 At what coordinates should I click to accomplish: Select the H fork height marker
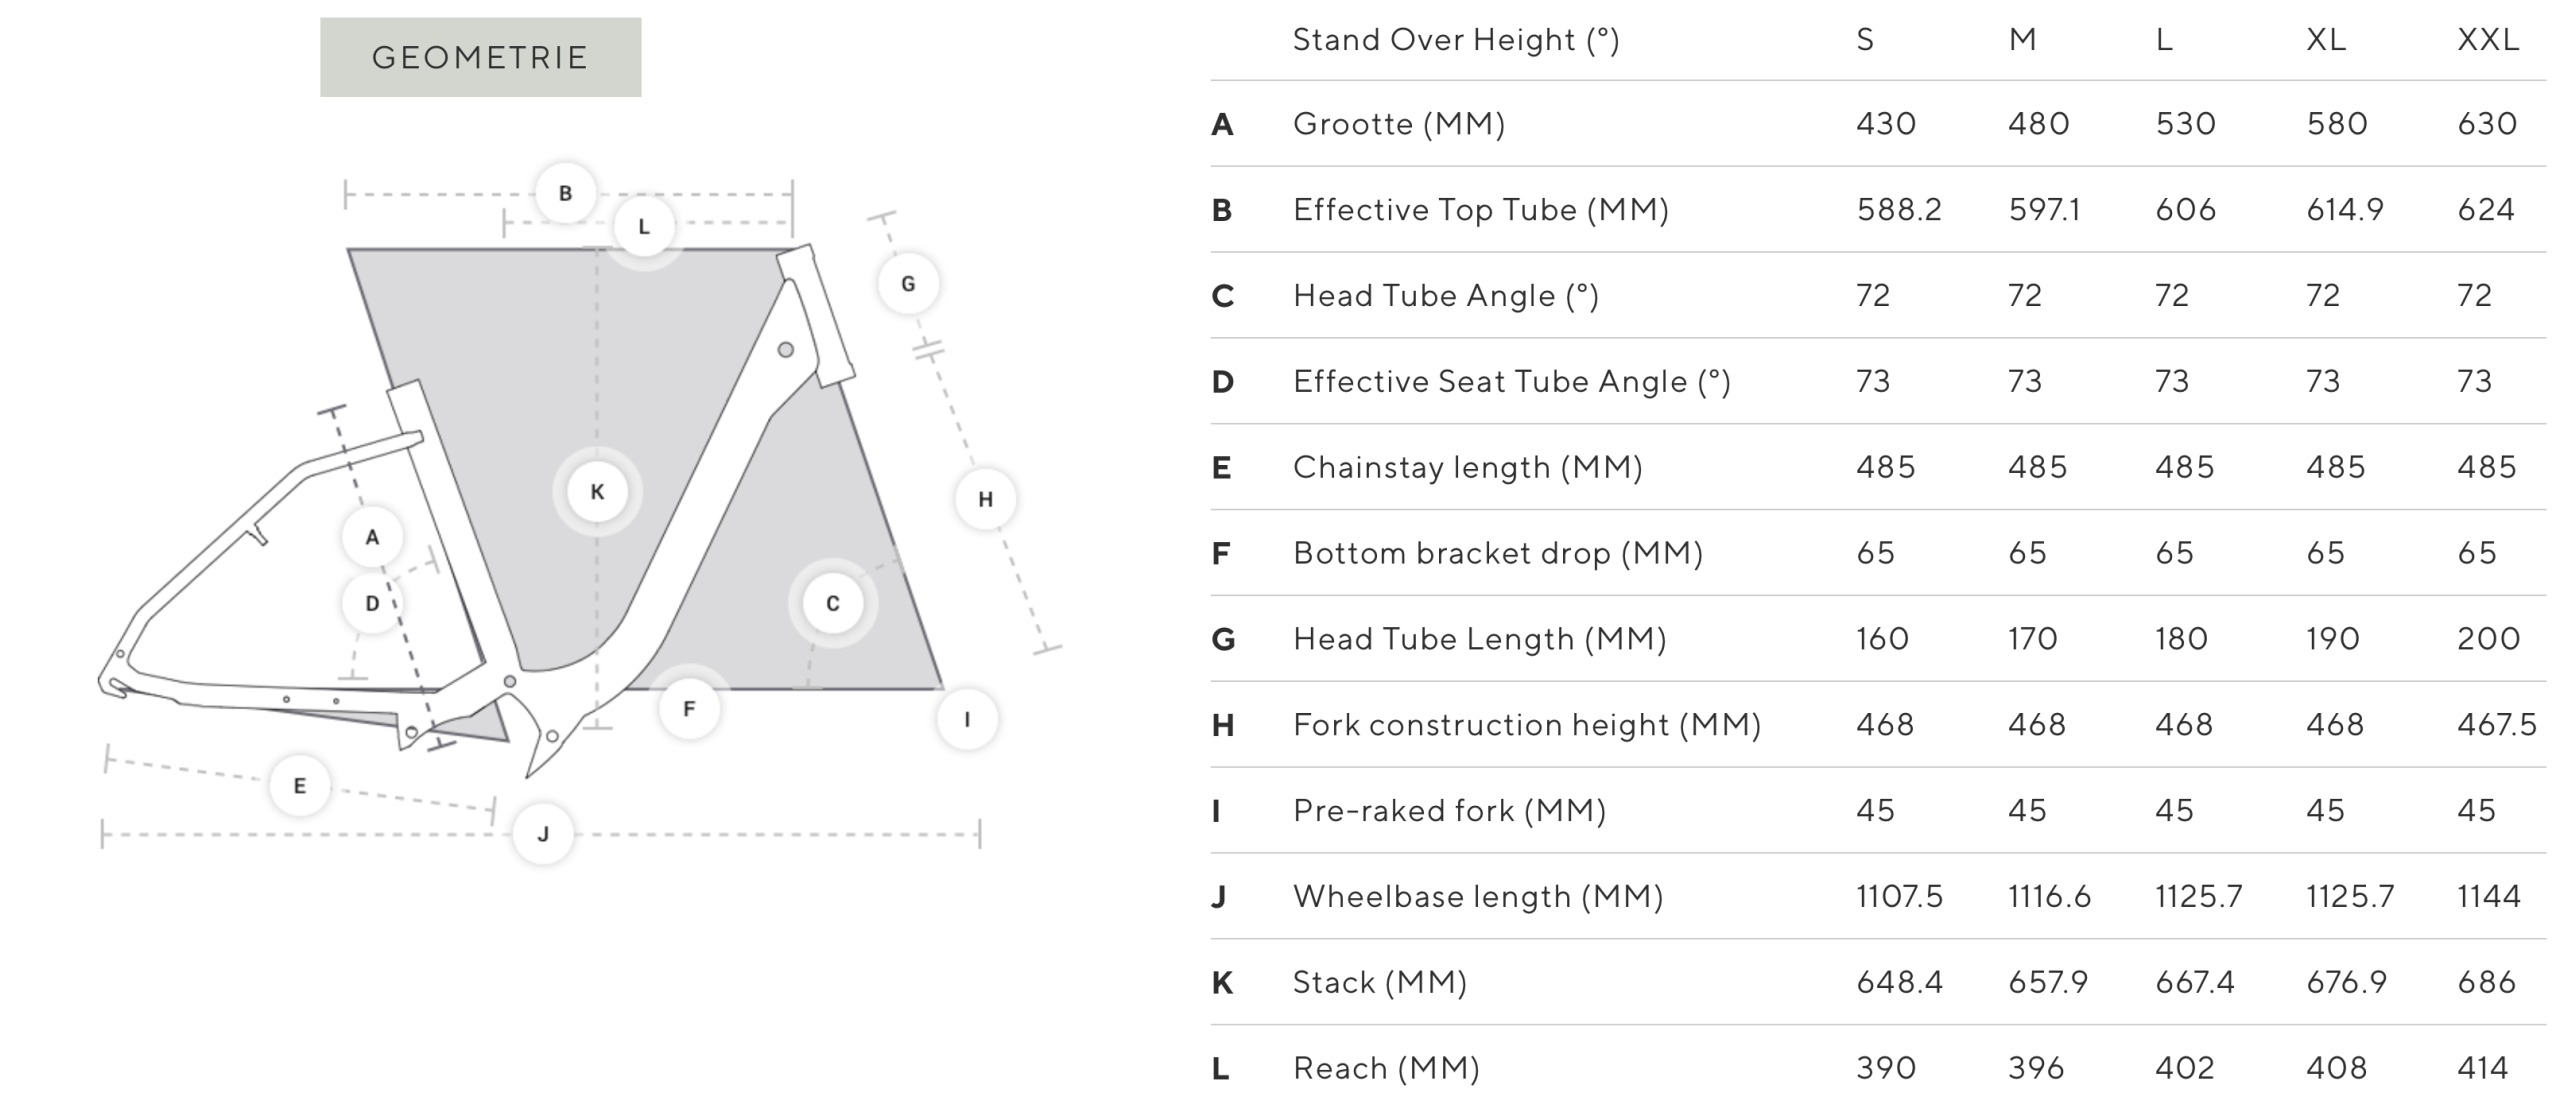coord(985,499)
